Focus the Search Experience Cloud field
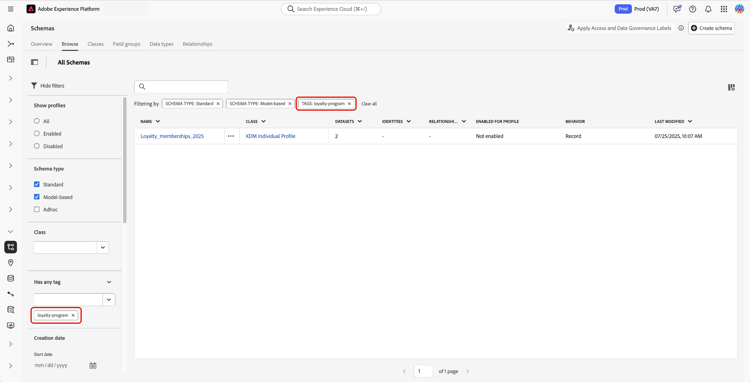Viewport: 750px width, 382px height. 331,9
